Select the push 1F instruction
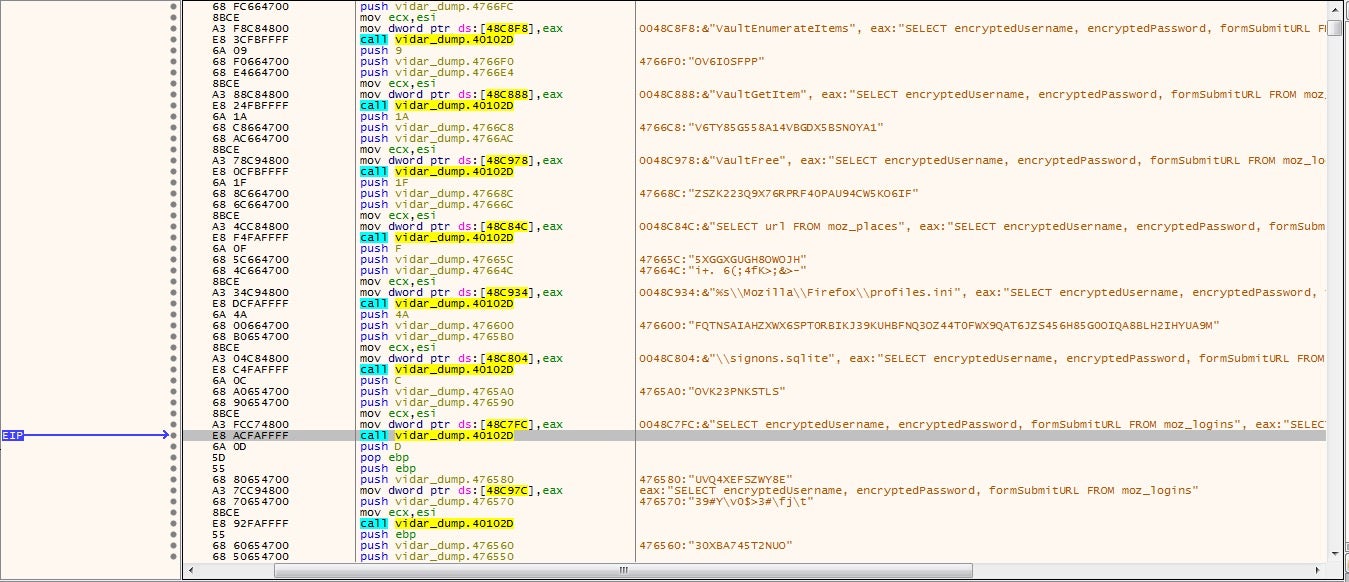 [377, 183]
